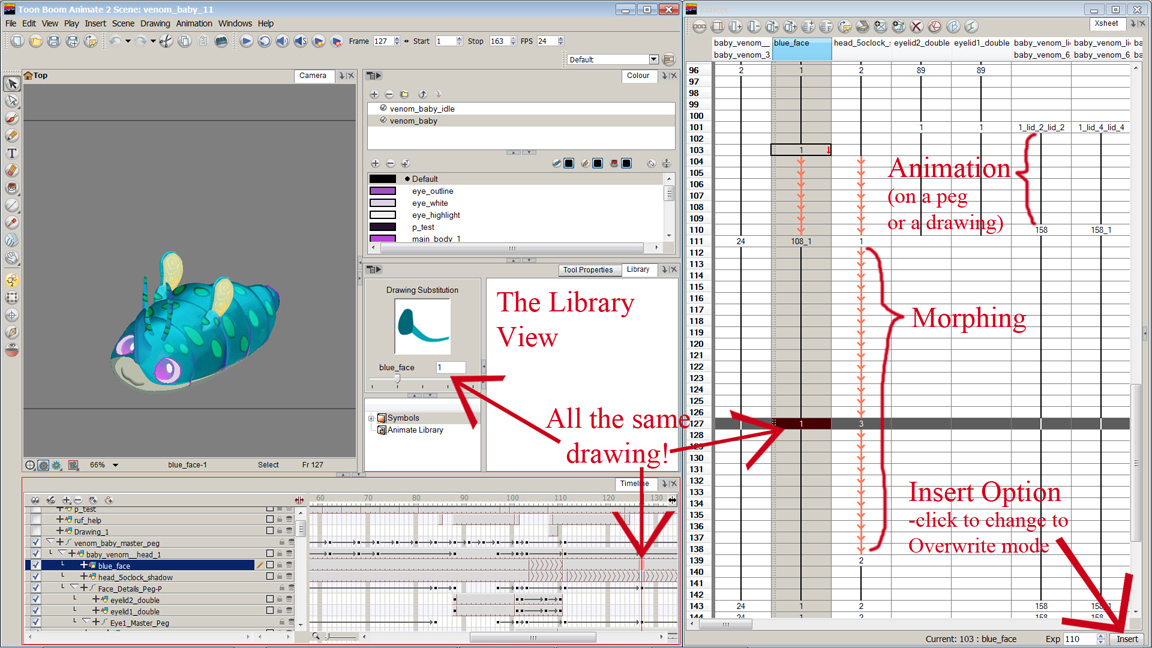Click the Frame number input field
This screenshot has width=1152, height=648.
(x=382, y=41)
